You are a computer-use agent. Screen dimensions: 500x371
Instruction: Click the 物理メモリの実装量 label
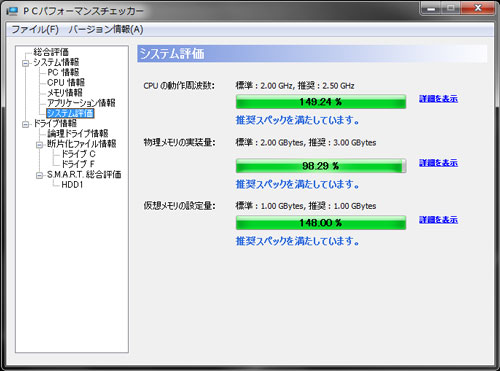[x=179, y=143]
